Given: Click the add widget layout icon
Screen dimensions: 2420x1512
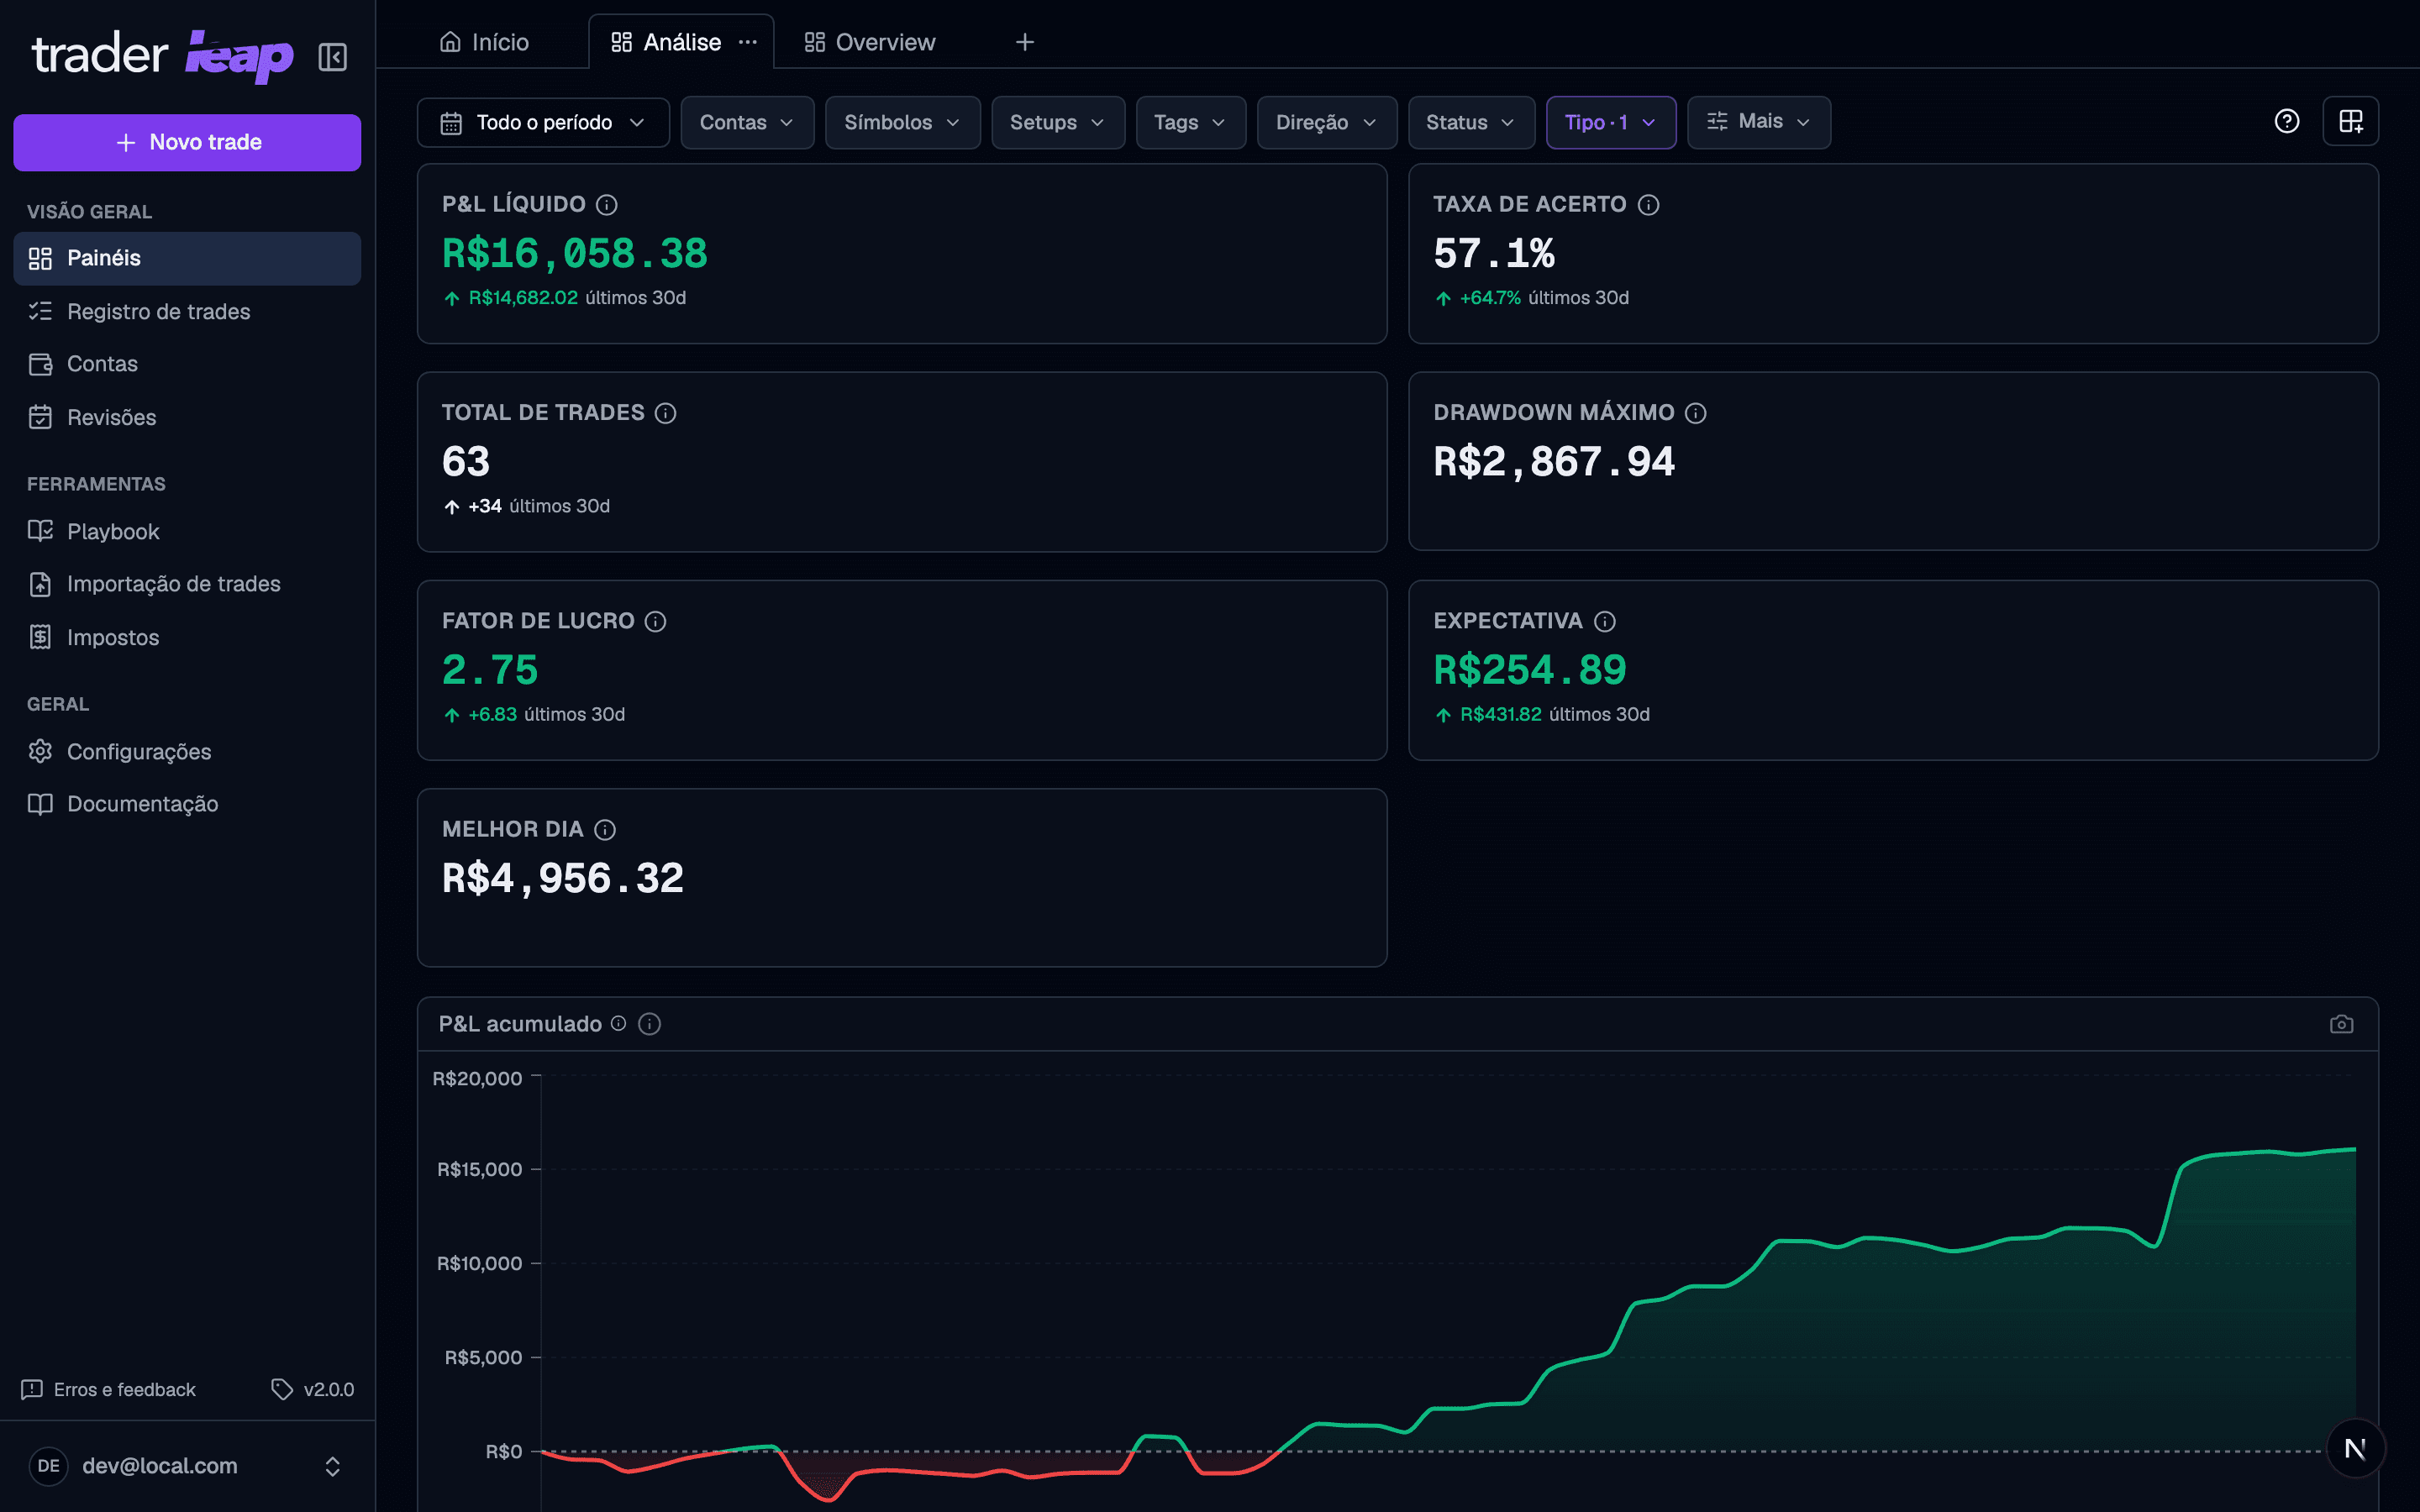Looking at the screenshot, I should pos(2351,122).
